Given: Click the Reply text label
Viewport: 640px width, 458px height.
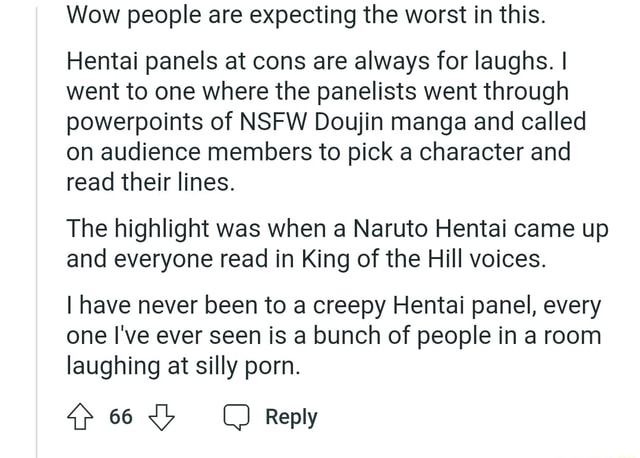Looking at the screenshot, I should pos(291,418).
